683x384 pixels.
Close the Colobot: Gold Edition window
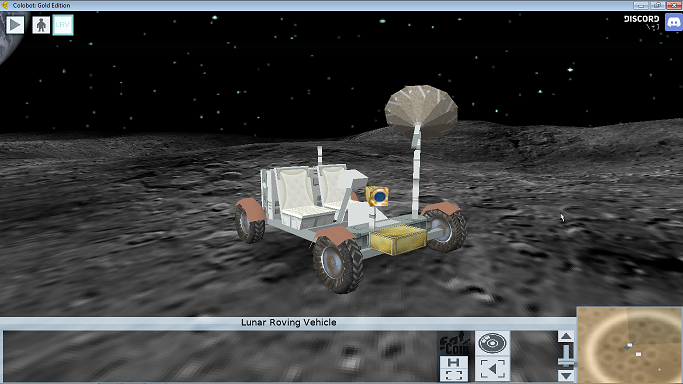click(x=674, y=5)
